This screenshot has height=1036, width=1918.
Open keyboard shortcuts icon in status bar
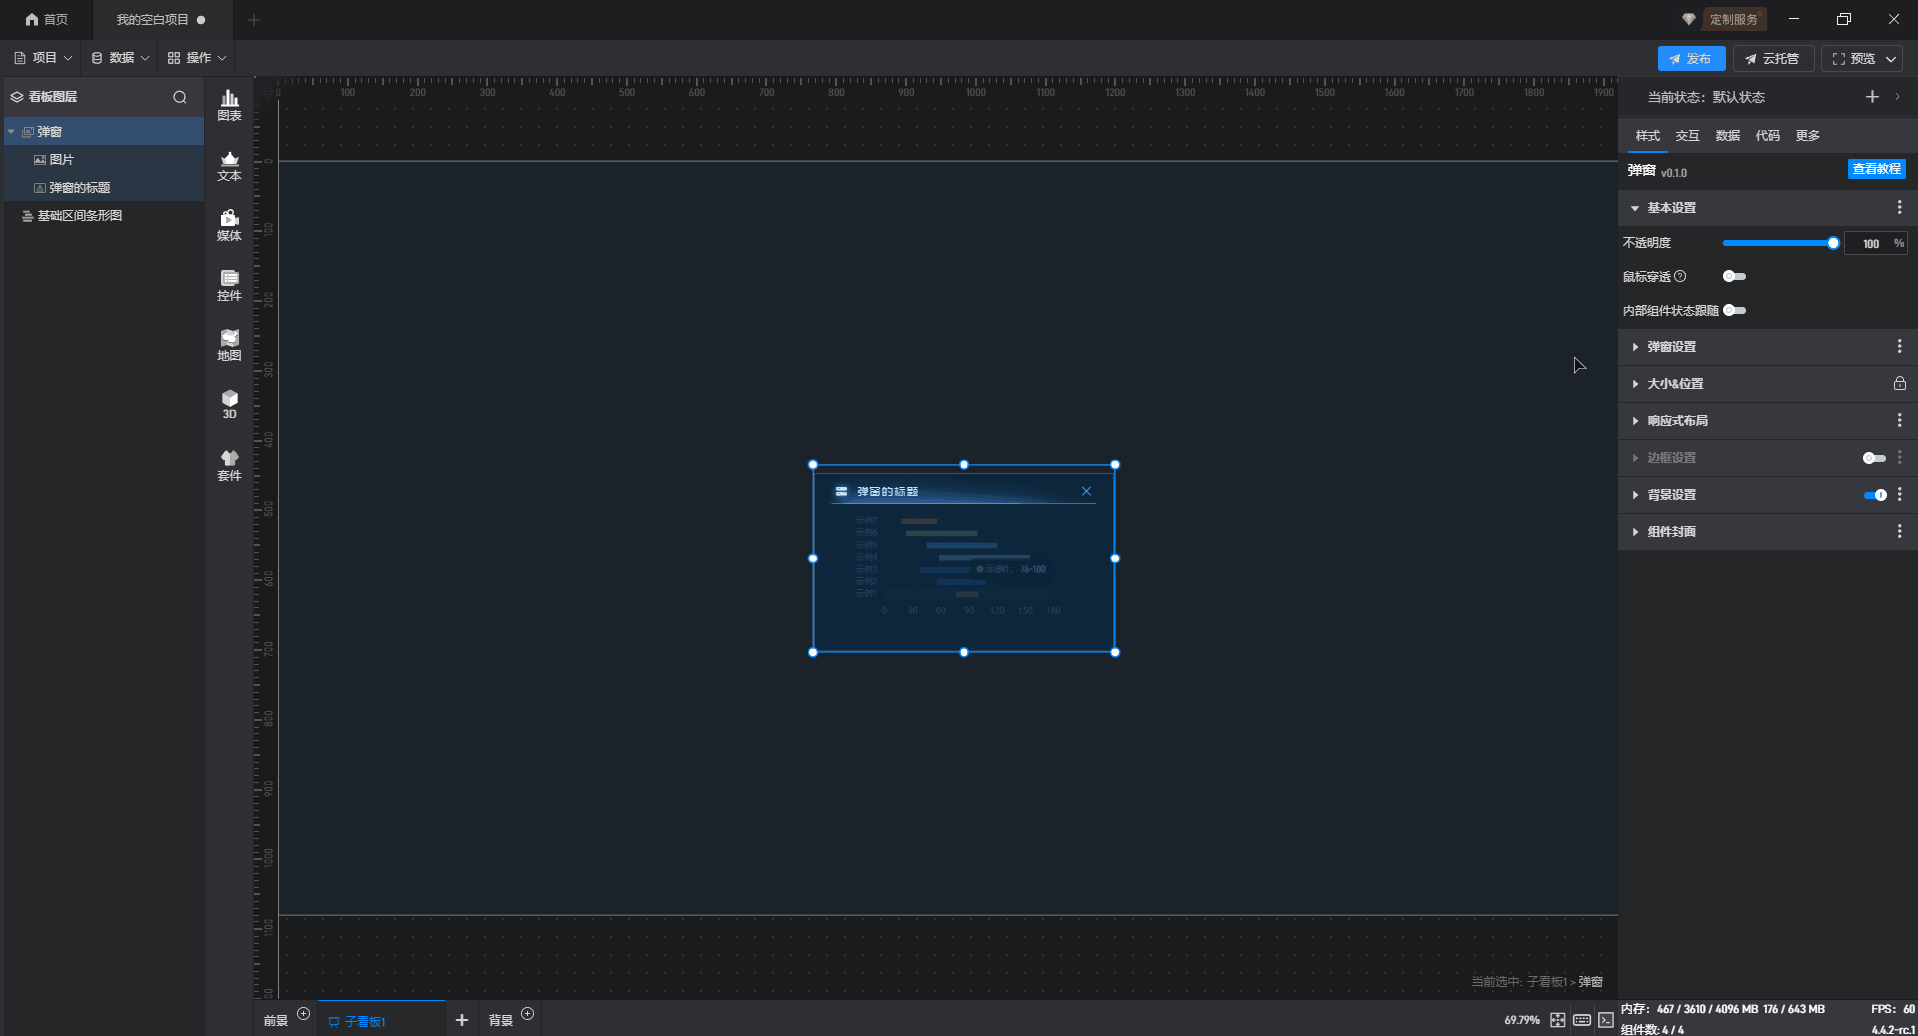pos(1582,1020)
